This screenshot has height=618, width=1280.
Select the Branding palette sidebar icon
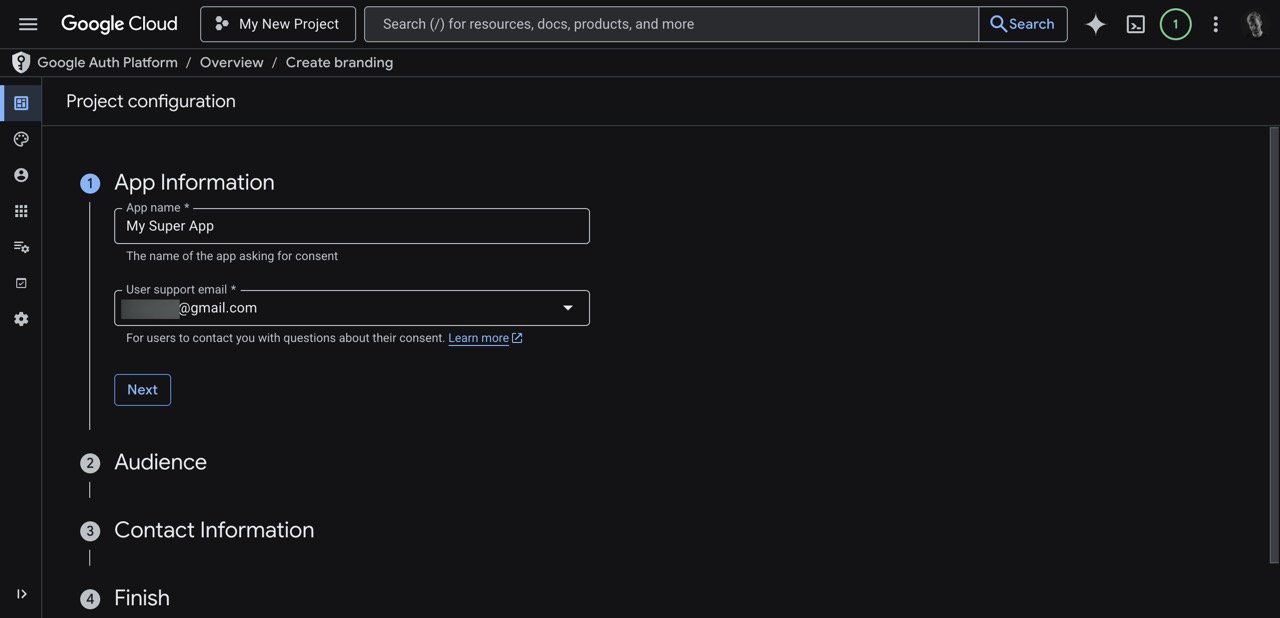click(x=21, y=139)
